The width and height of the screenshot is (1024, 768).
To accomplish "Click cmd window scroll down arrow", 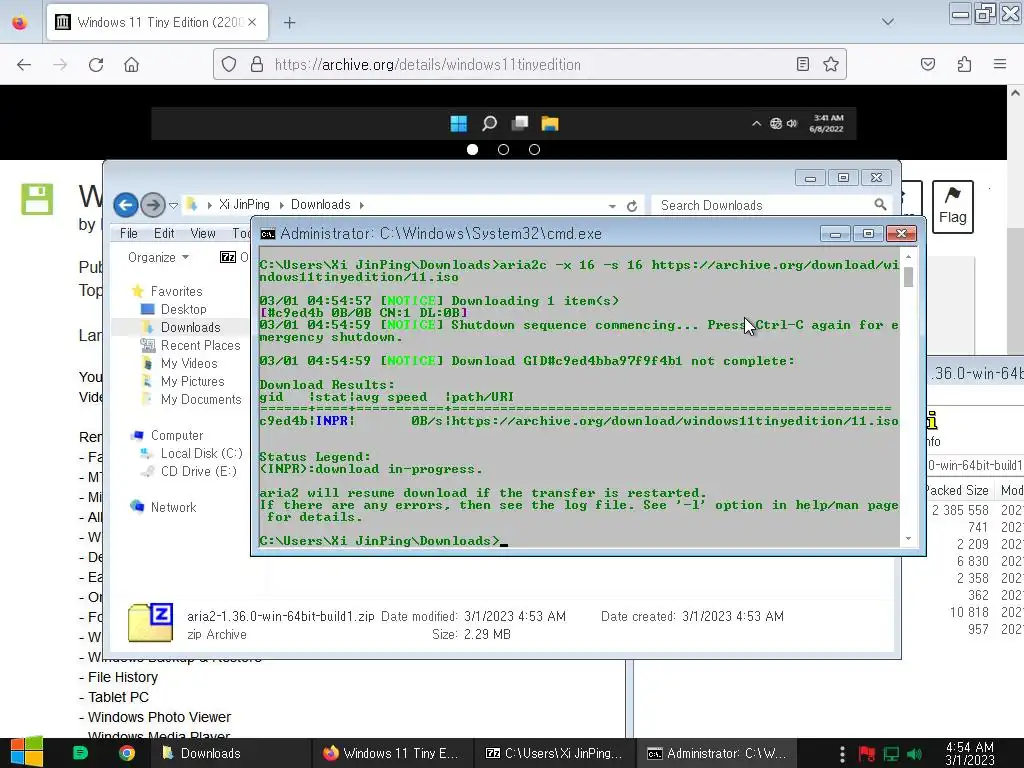I will coord(908,539).
